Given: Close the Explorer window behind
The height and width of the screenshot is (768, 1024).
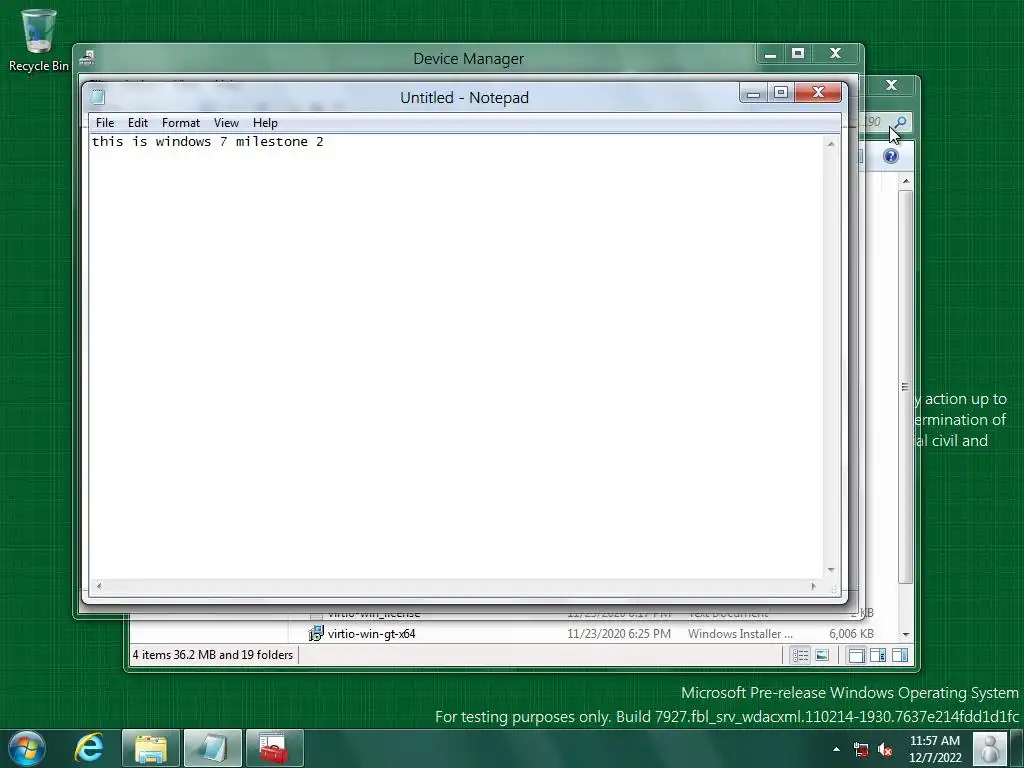Looking at the screenshot, I should click(891, 86).
